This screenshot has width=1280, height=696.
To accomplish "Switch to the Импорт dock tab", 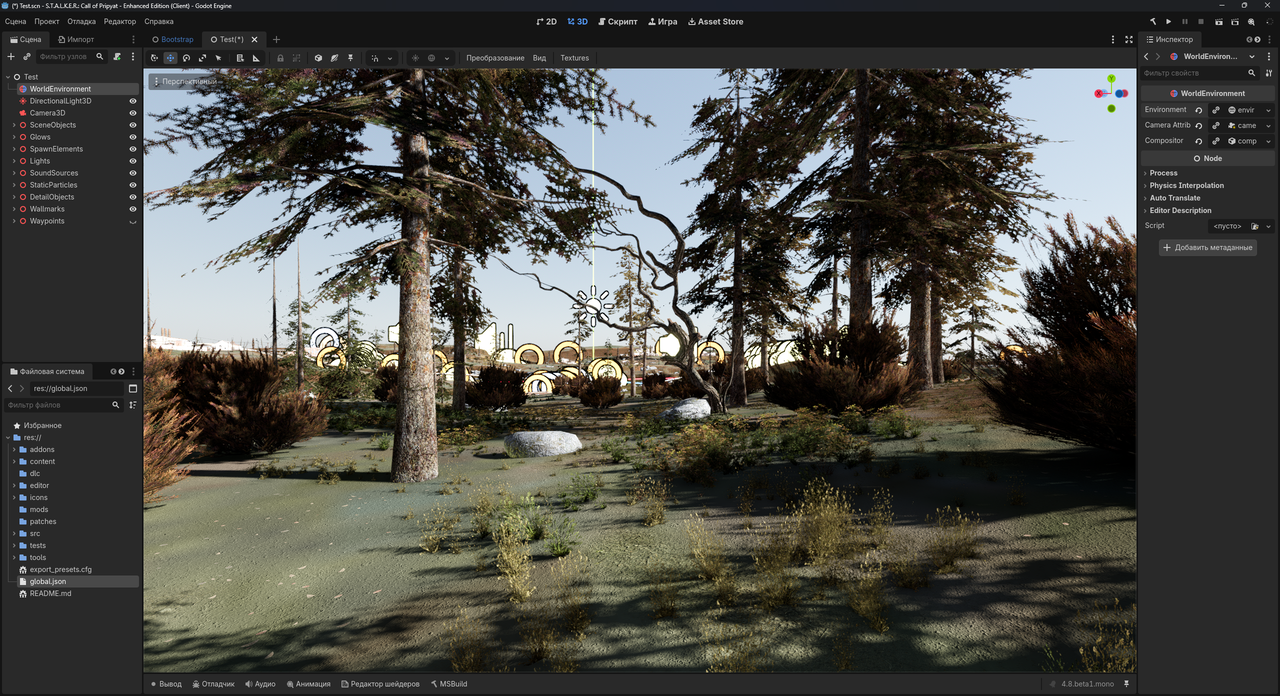I will 75,39.
